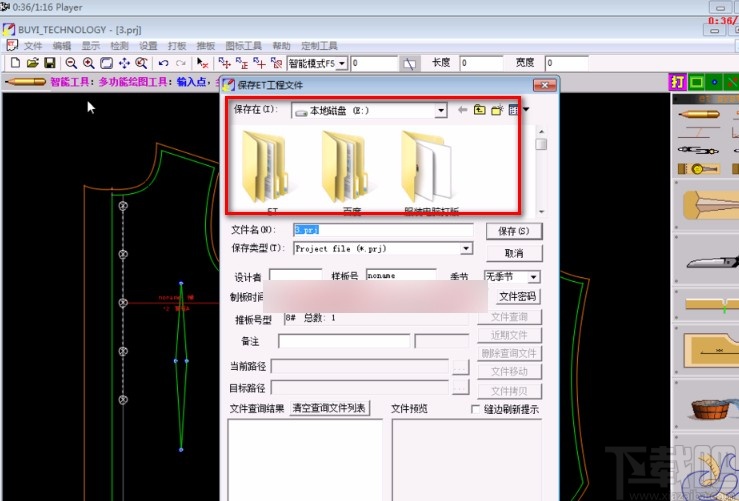Click the 清空查询文件列表 button

point(329,408)
